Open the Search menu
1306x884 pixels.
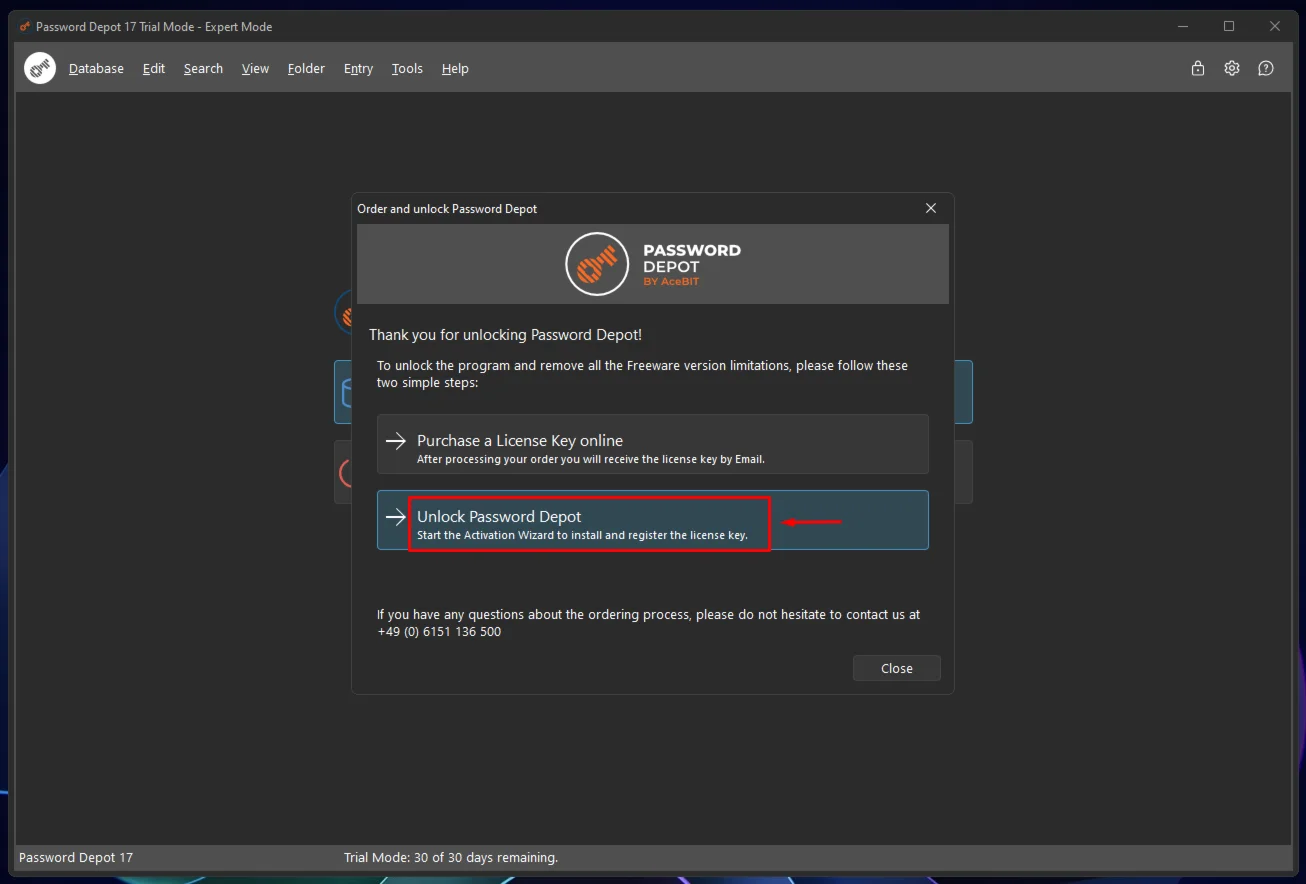click(x=203, y=68)
